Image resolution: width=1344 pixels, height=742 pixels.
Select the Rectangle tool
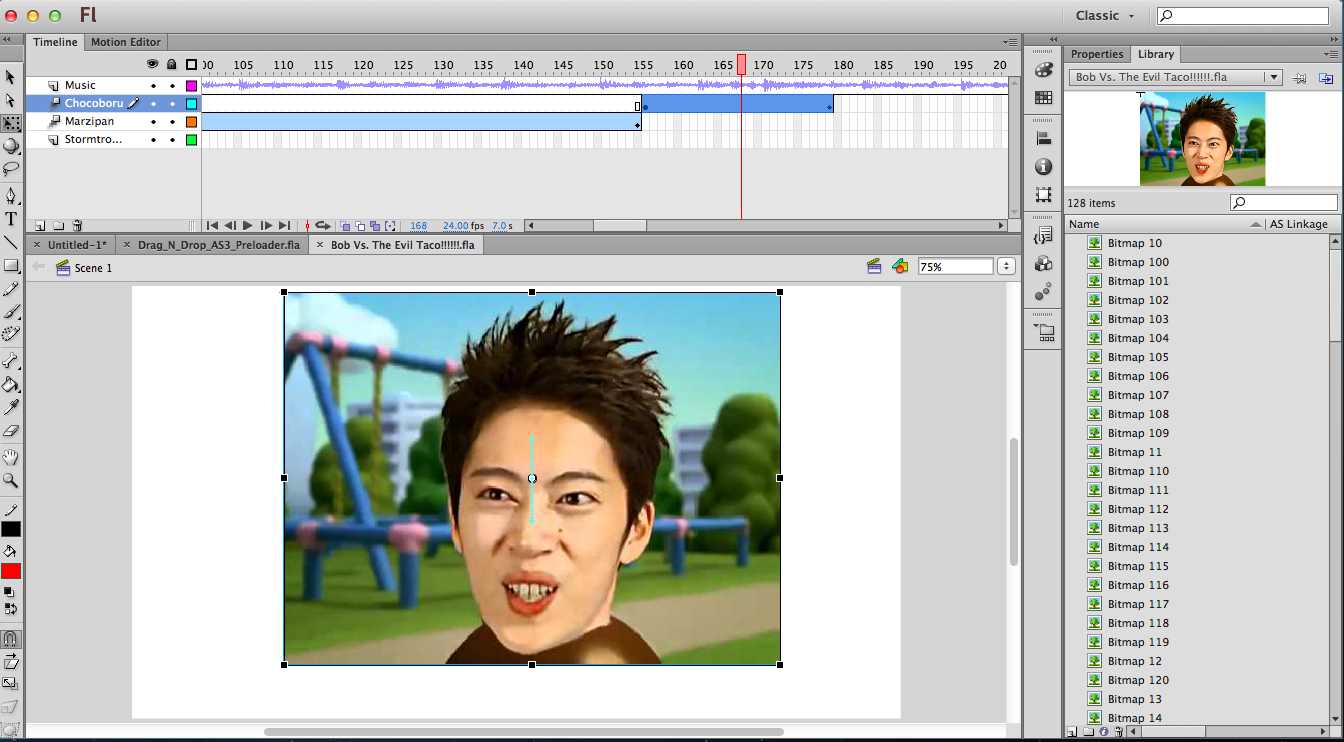coord(11,266)
